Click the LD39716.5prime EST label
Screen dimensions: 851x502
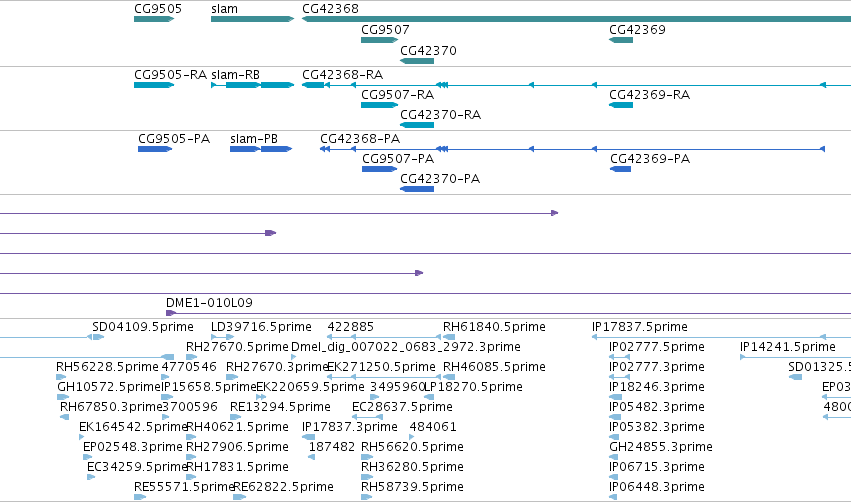click(x=261, y=327)
